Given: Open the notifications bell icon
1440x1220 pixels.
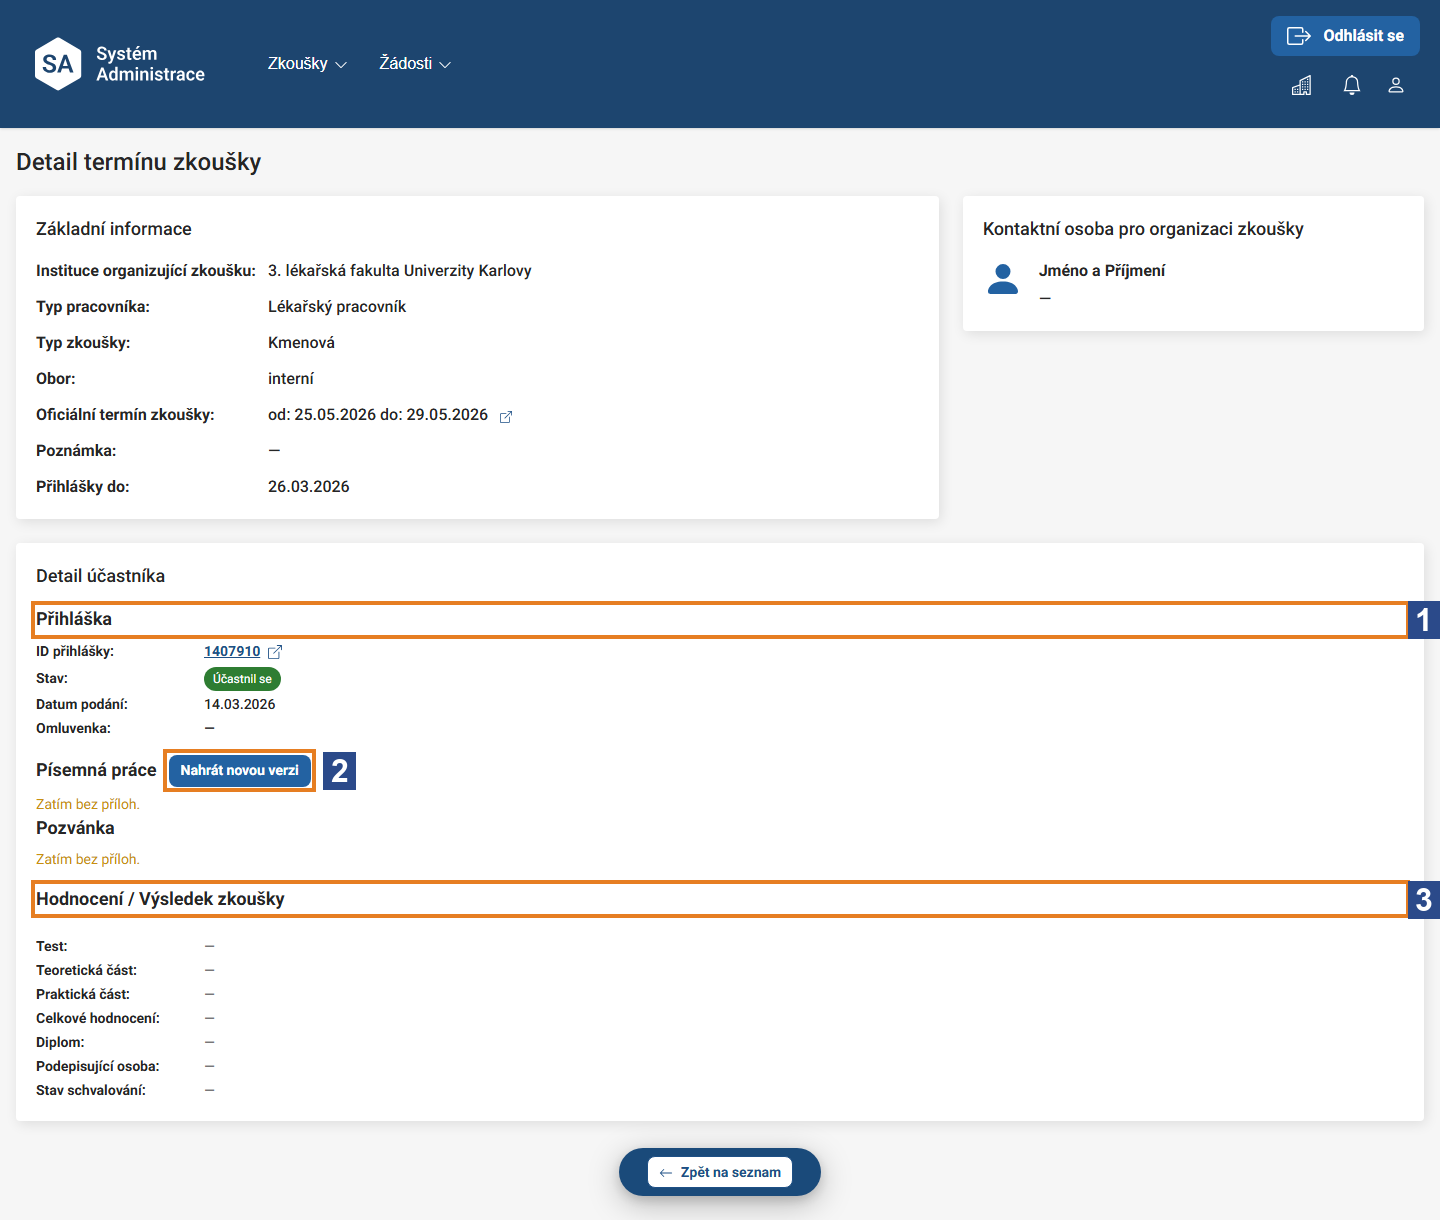Looking at the screenshot, I should click(1352, 85).
